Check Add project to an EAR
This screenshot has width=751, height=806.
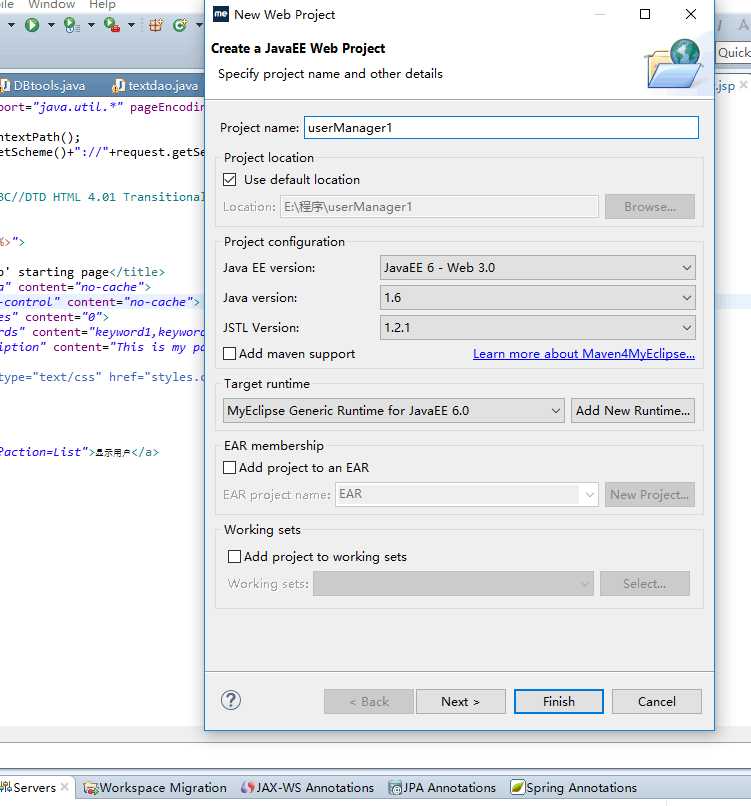click(x=230, y=467)
